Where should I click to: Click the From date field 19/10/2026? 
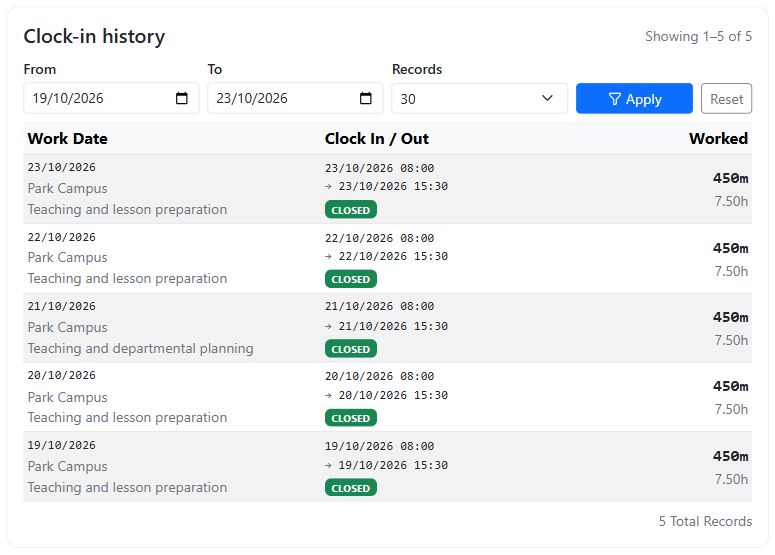click(111, 98)
